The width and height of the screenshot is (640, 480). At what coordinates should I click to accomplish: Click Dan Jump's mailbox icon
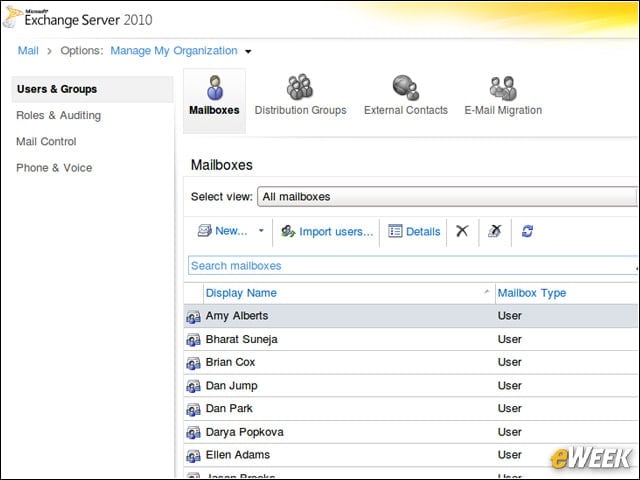(193, 386)
